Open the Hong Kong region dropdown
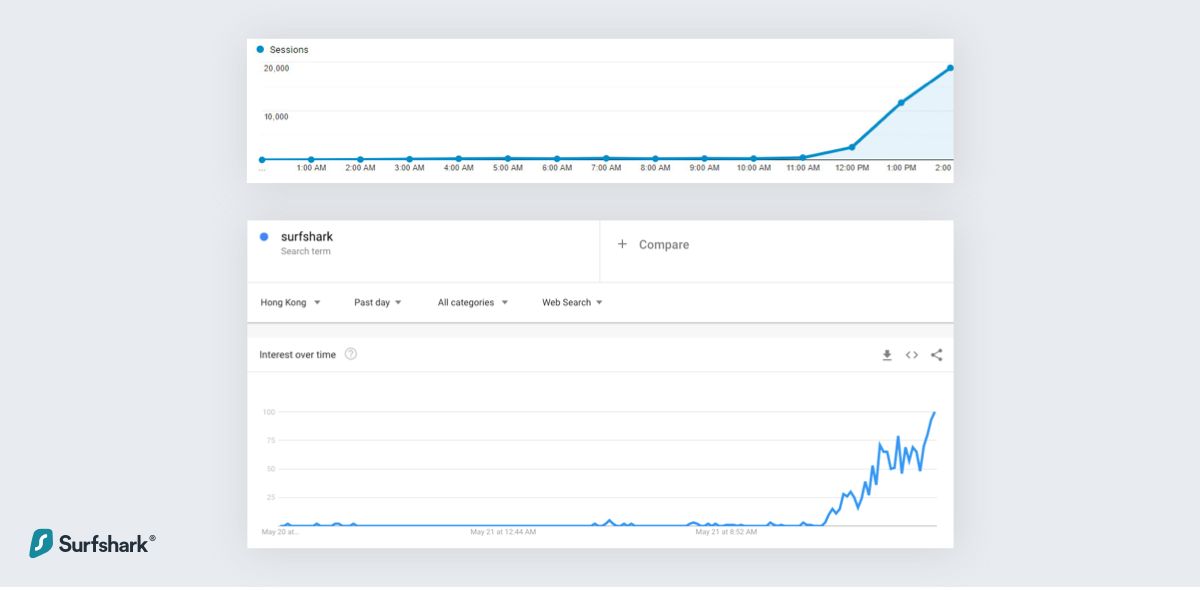Screen dimensions: 1200x590 click(x=290, y=302)
